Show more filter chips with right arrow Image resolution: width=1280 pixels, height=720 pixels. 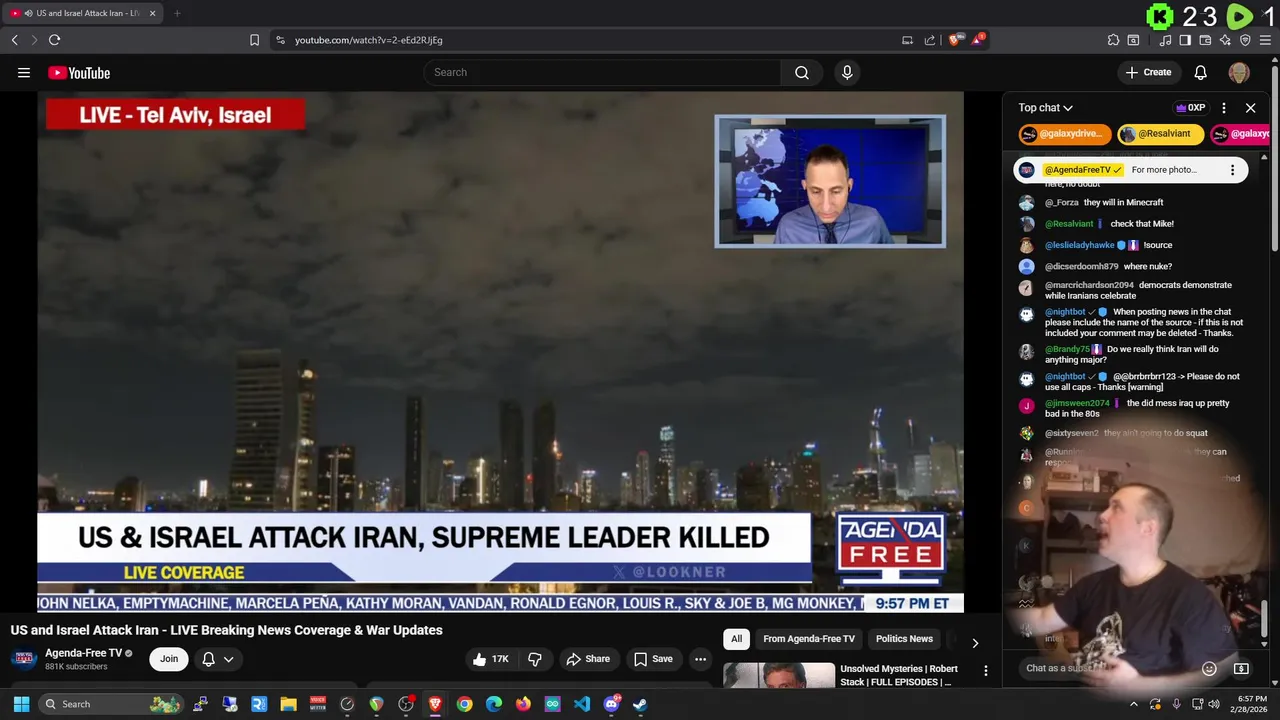[975, 643]
